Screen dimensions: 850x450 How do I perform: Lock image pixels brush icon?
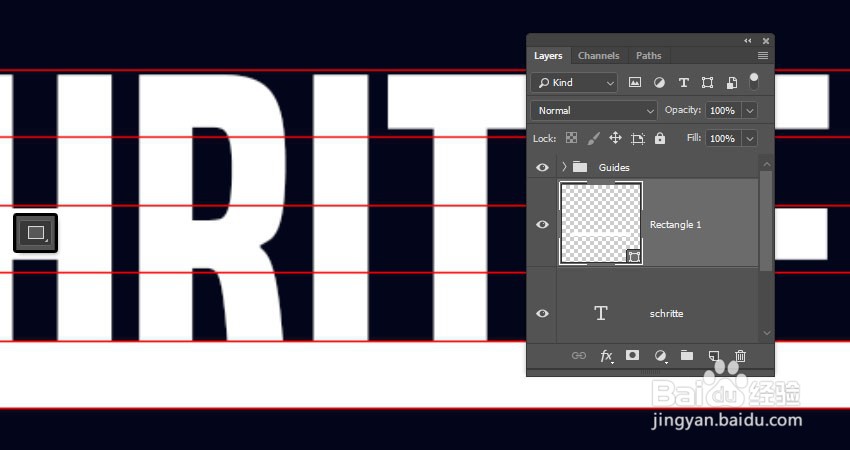[x=594, y=138]
